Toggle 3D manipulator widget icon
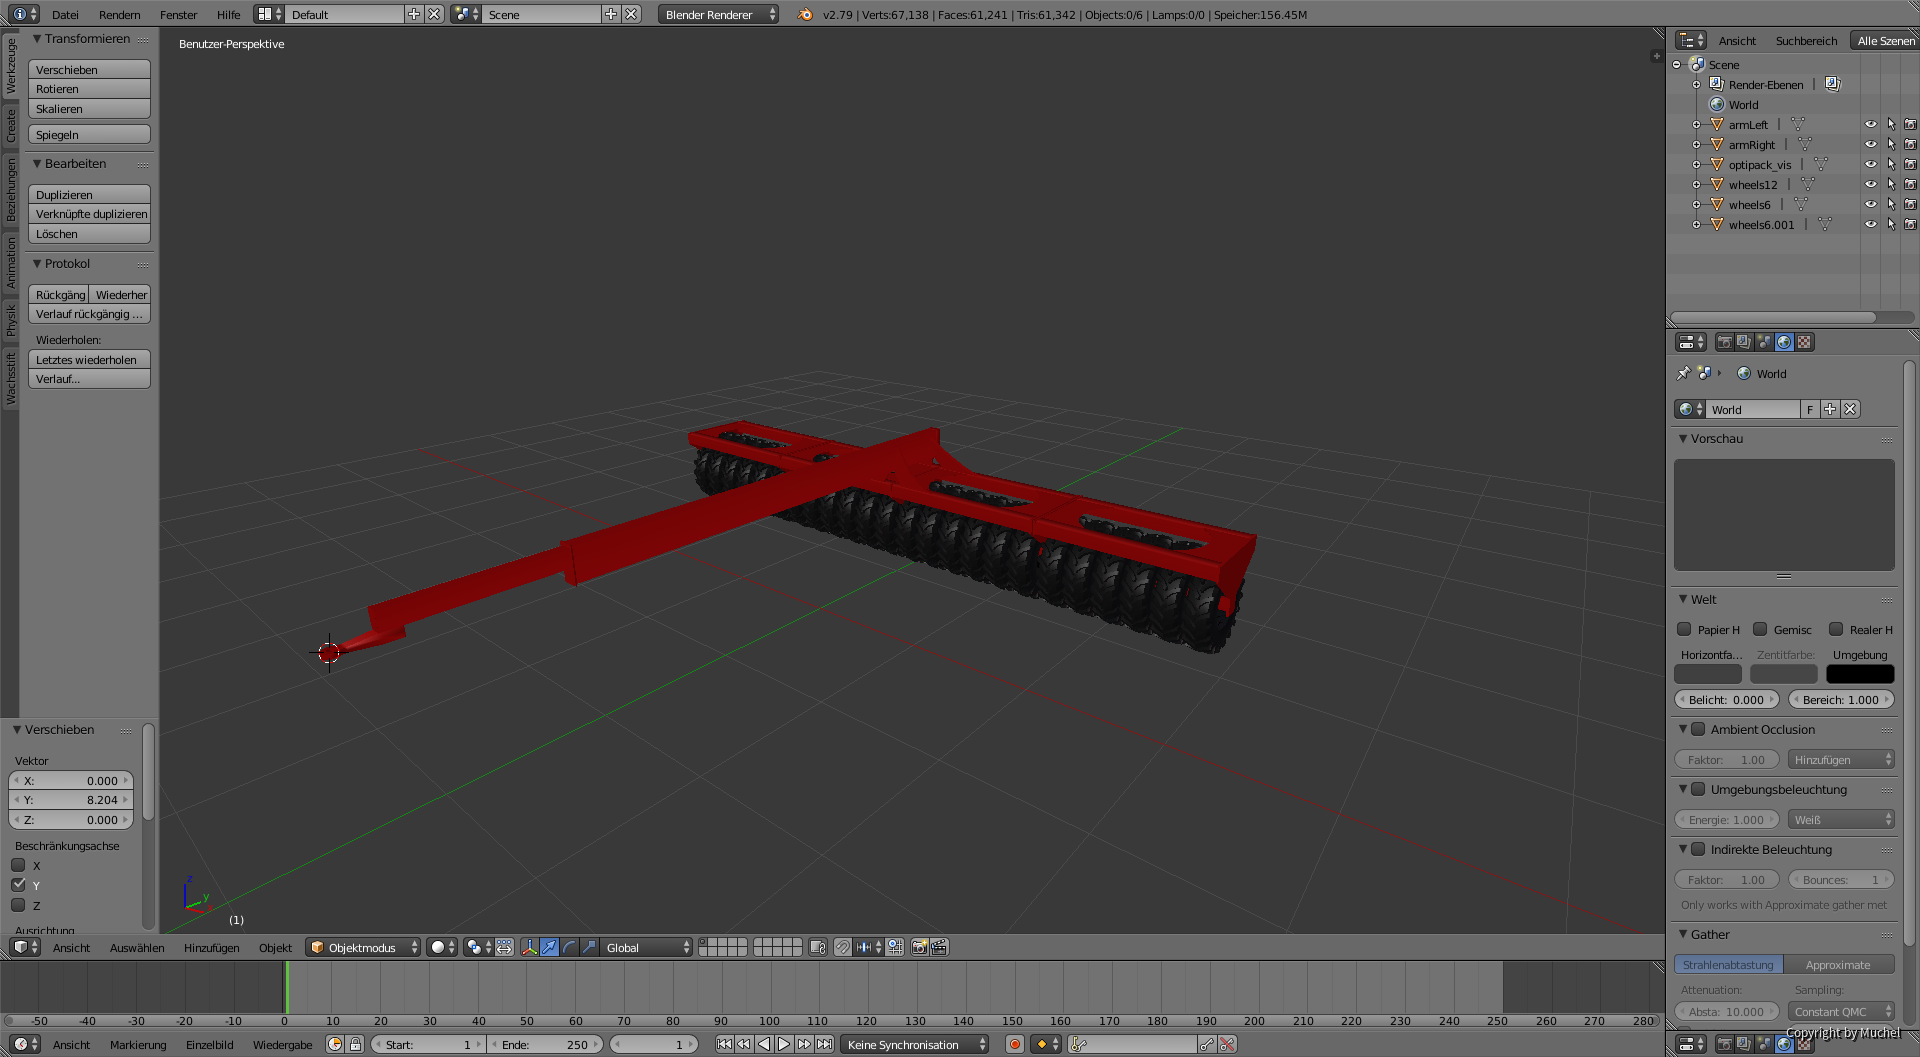This screenshot has height=1057, width=1920. pyautogui.click(x=529, y=947)
